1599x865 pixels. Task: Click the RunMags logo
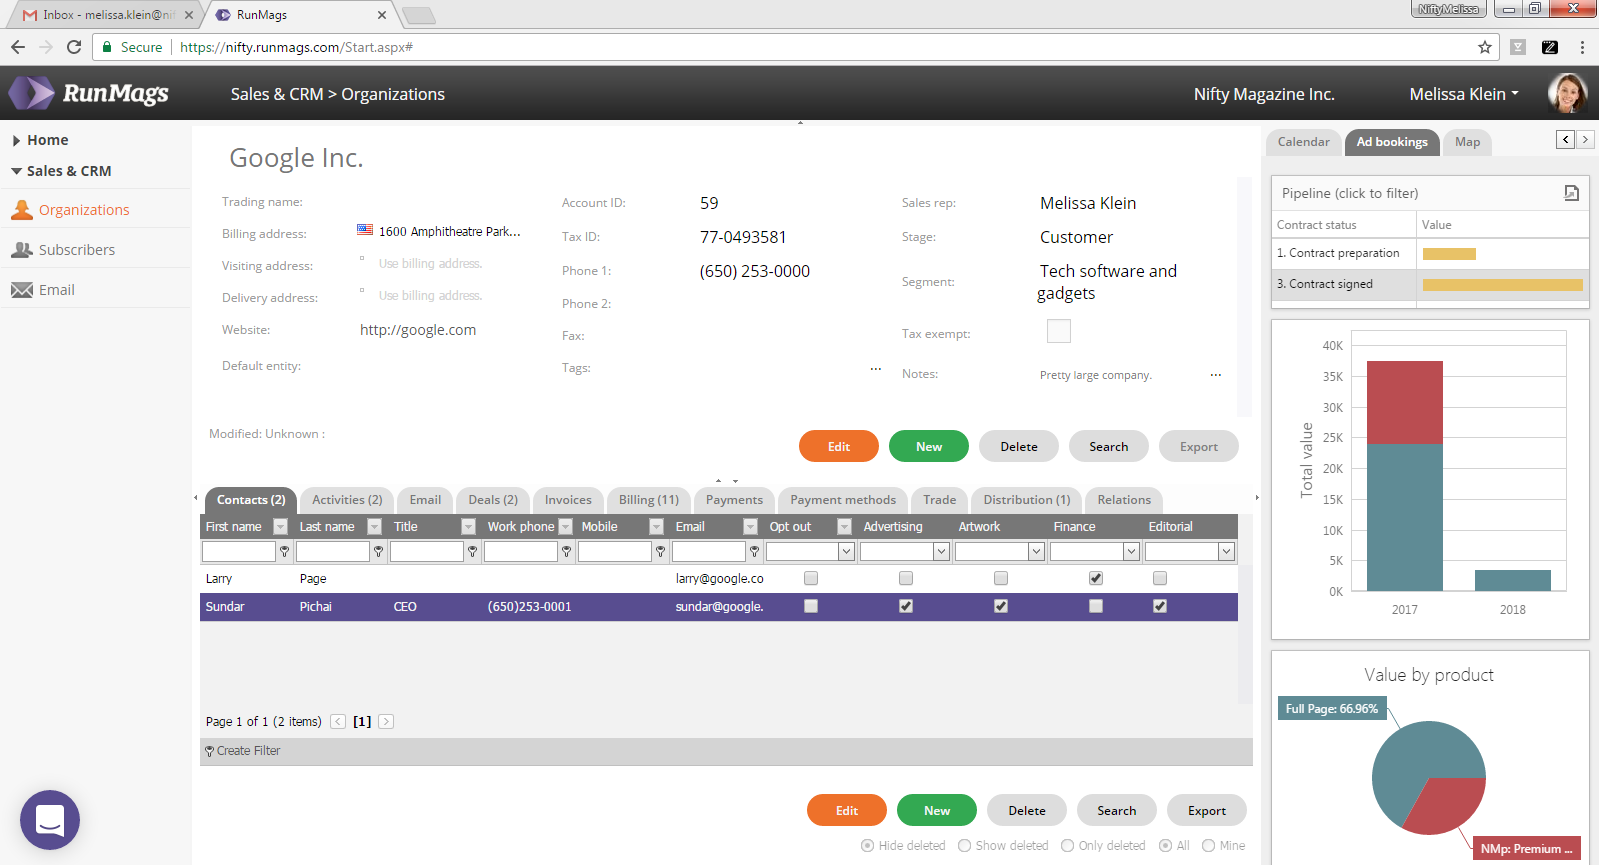tap(89, 93)
